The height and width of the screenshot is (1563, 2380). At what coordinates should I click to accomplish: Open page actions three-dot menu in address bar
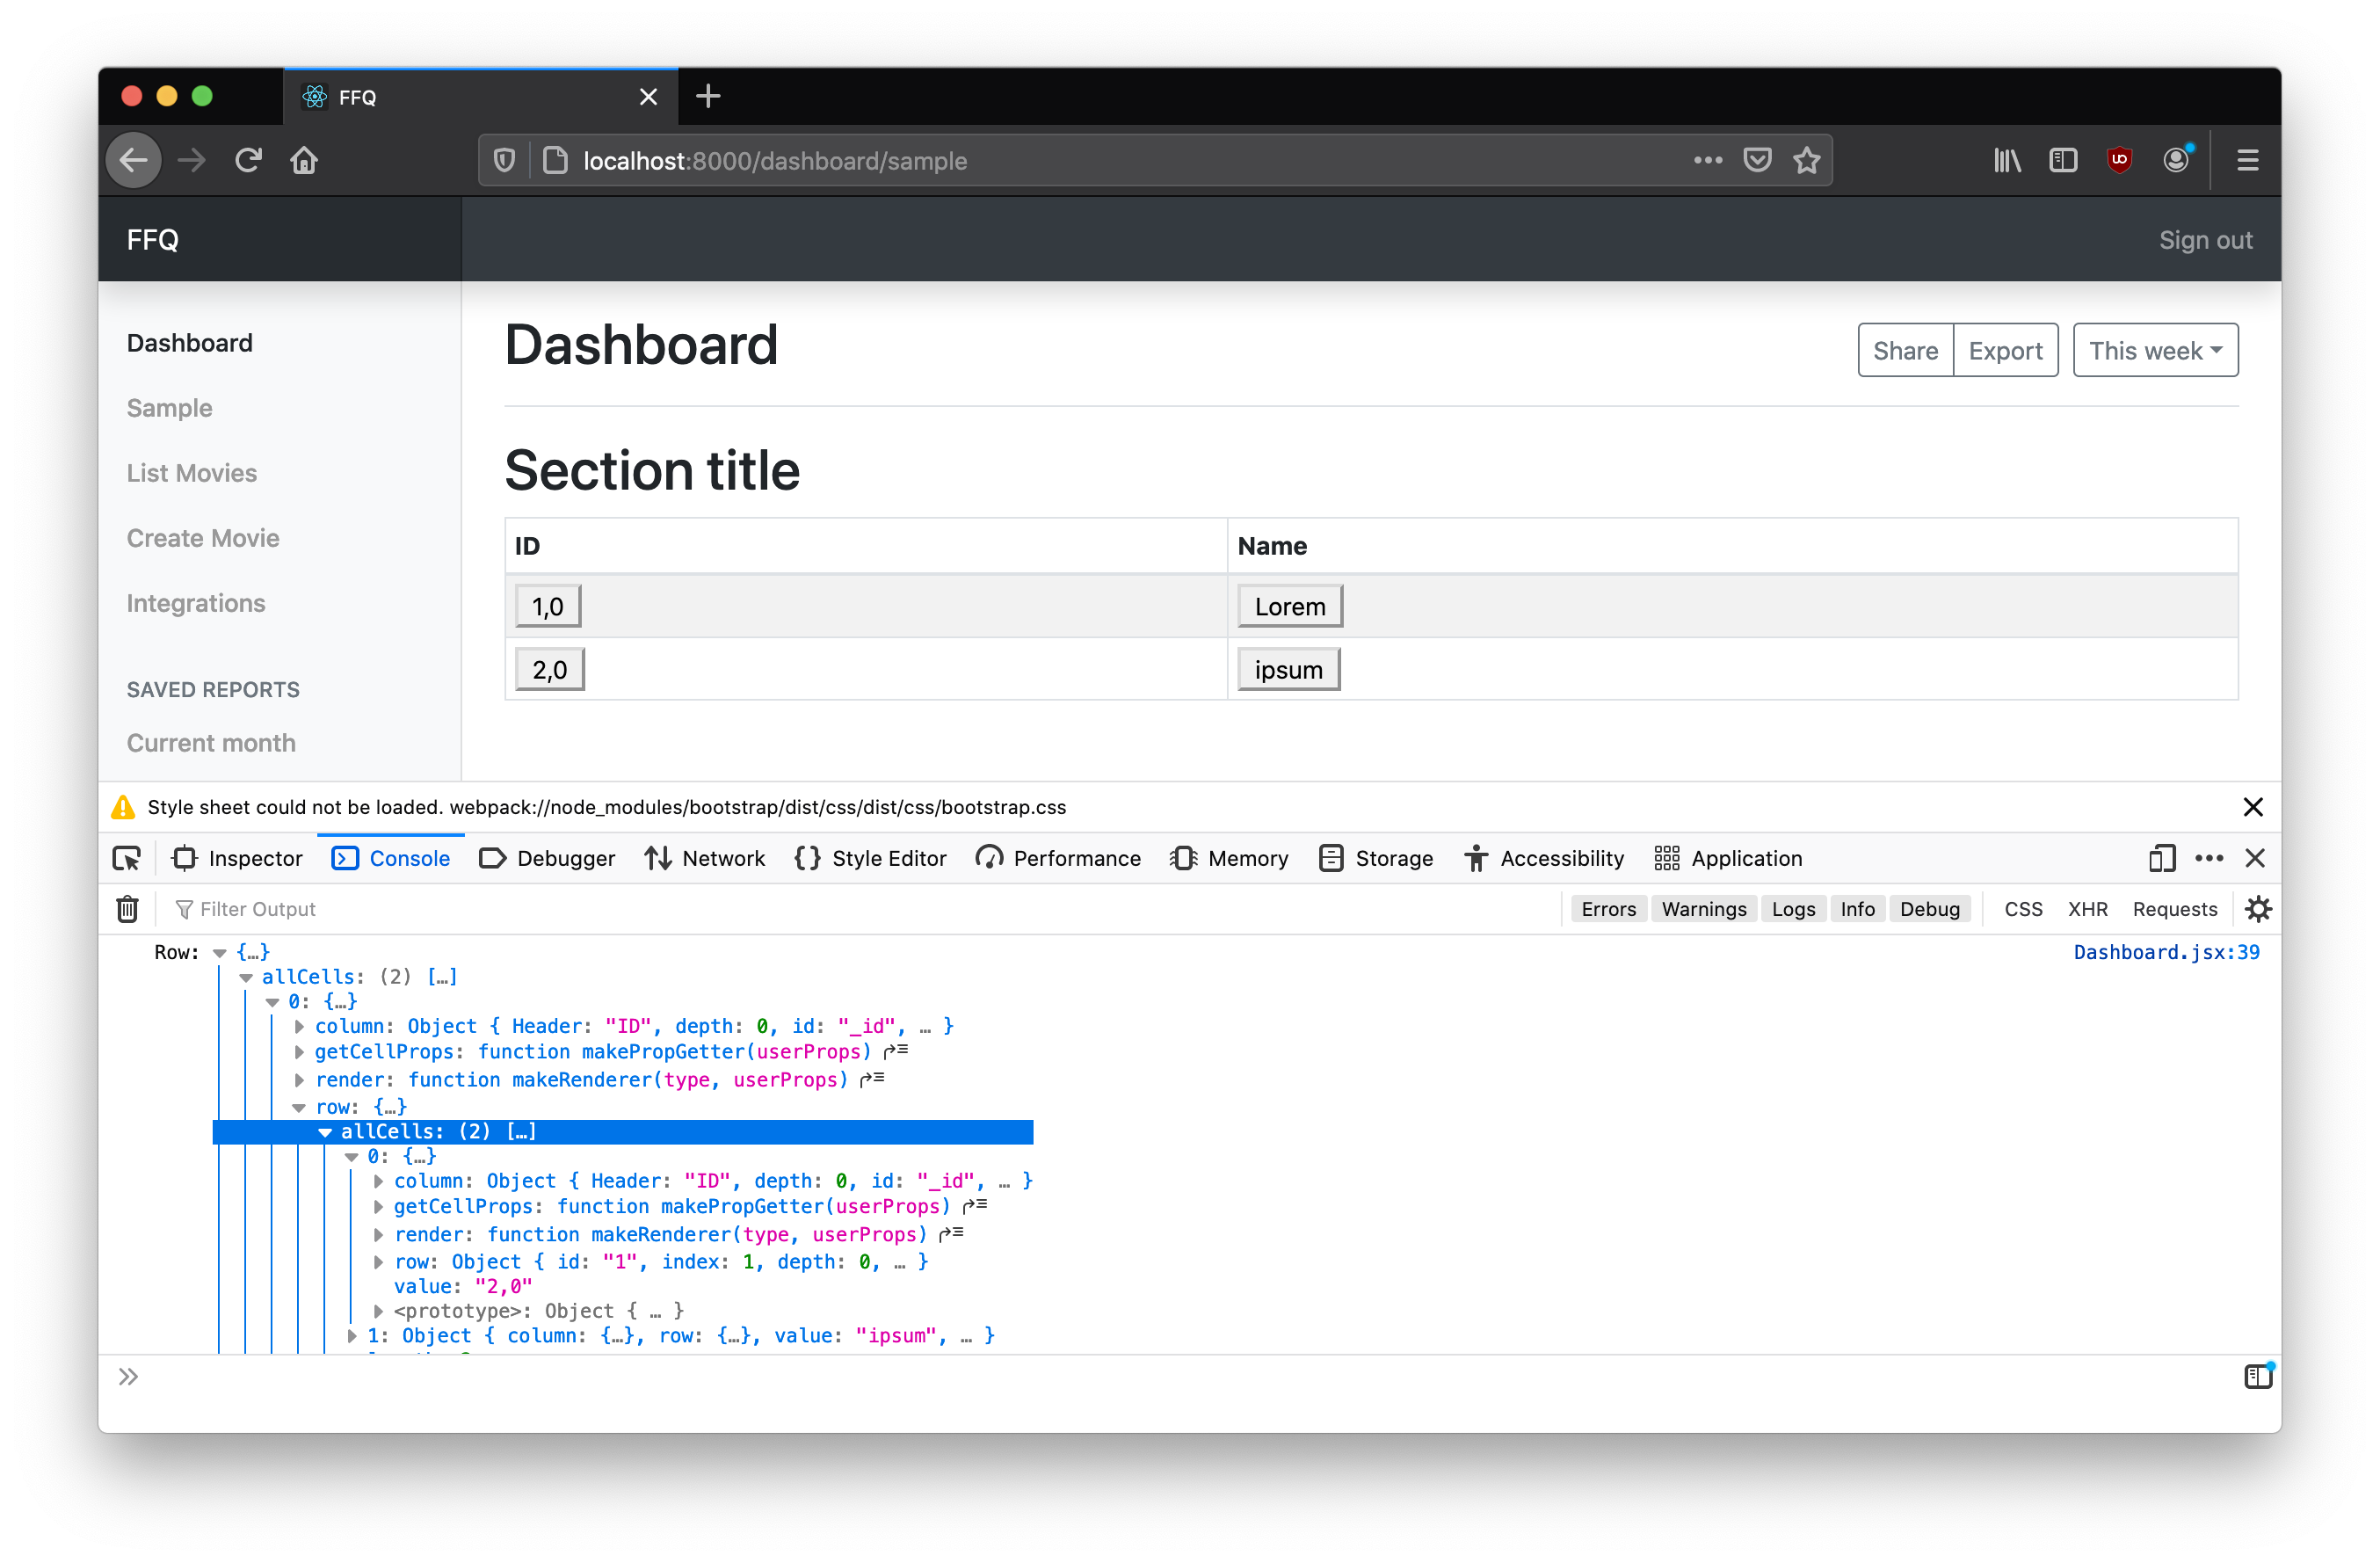click(1707, 160)
